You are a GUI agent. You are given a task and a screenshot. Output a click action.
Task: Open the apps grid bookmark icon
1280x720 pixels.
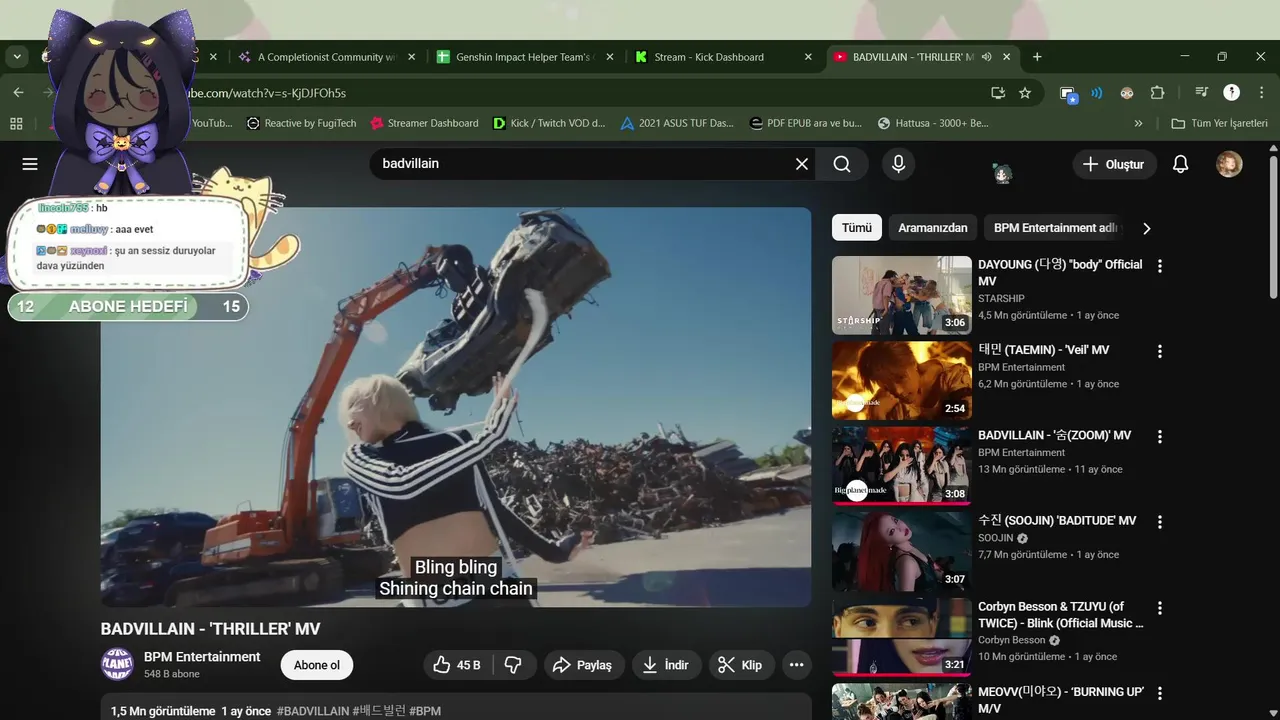[16, 123]
